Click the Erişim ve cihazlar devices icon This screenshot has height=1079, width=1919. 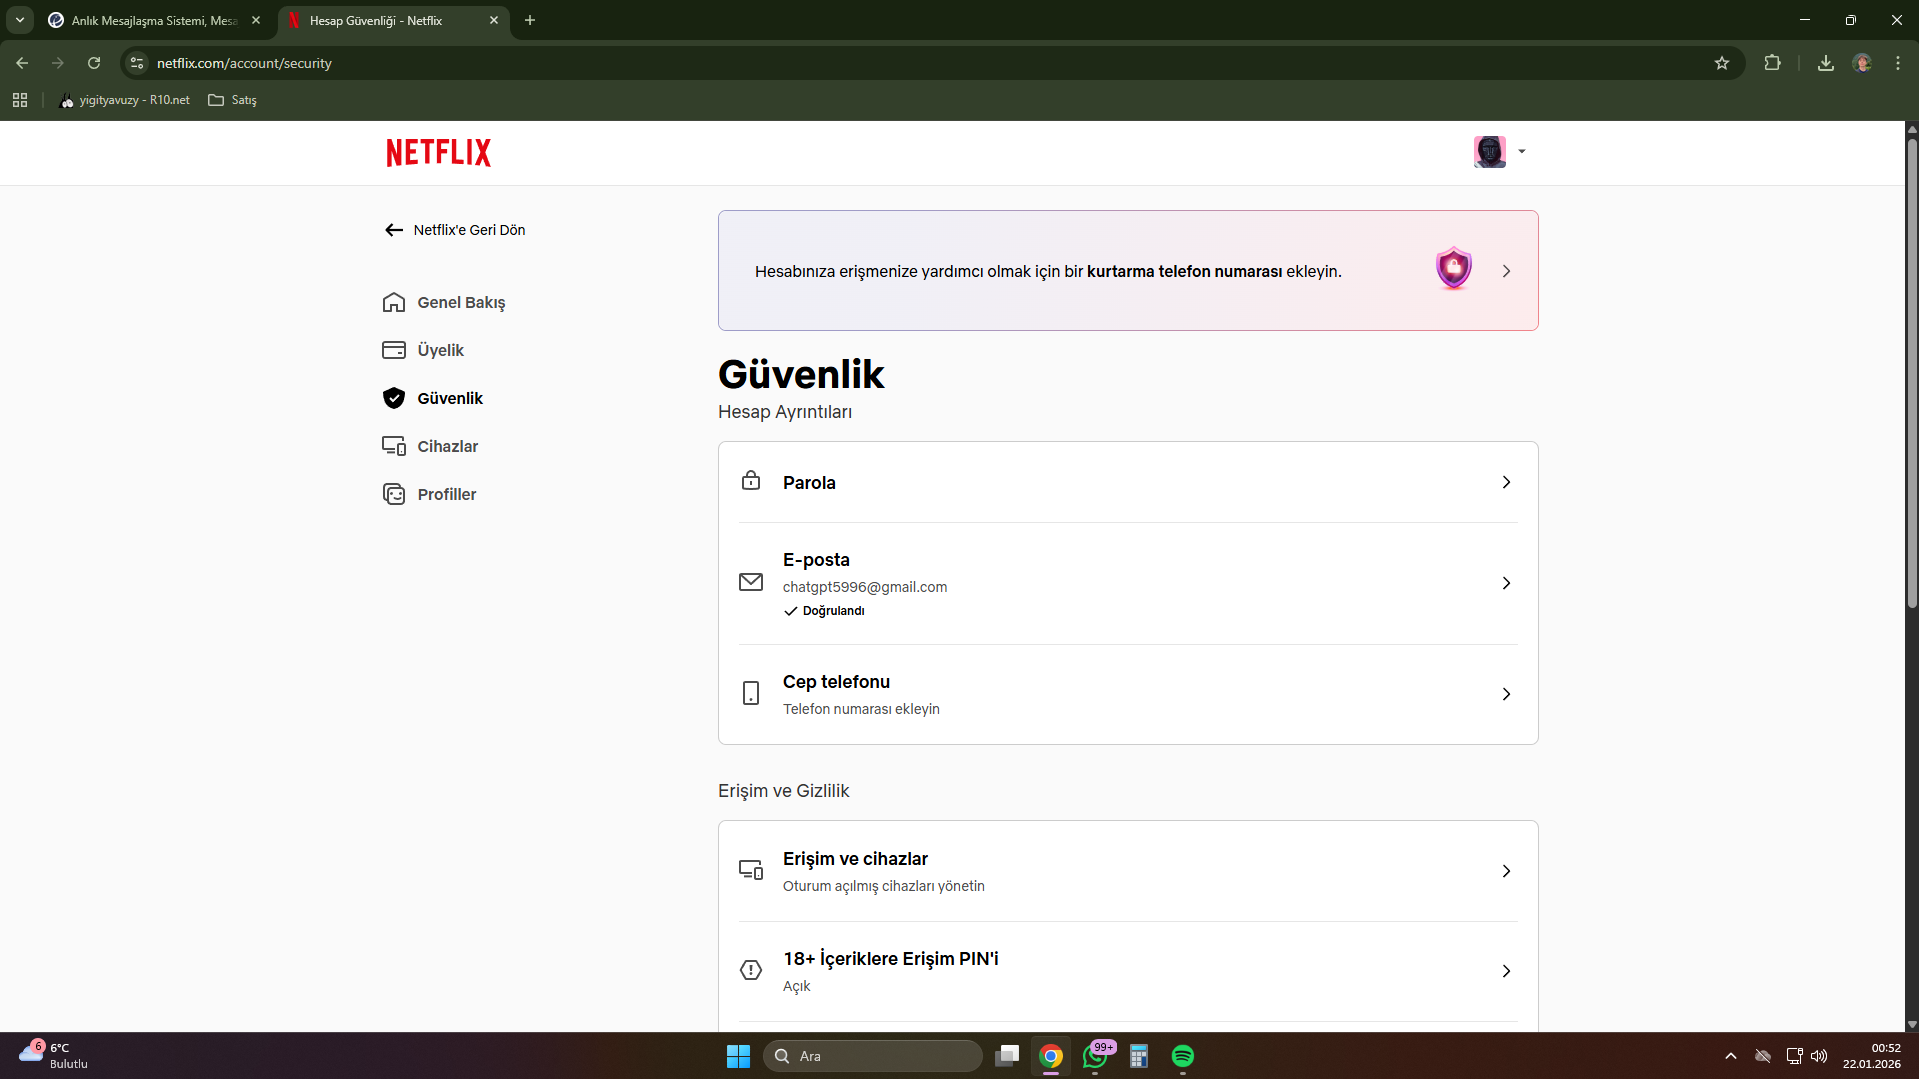click(751, 870)
